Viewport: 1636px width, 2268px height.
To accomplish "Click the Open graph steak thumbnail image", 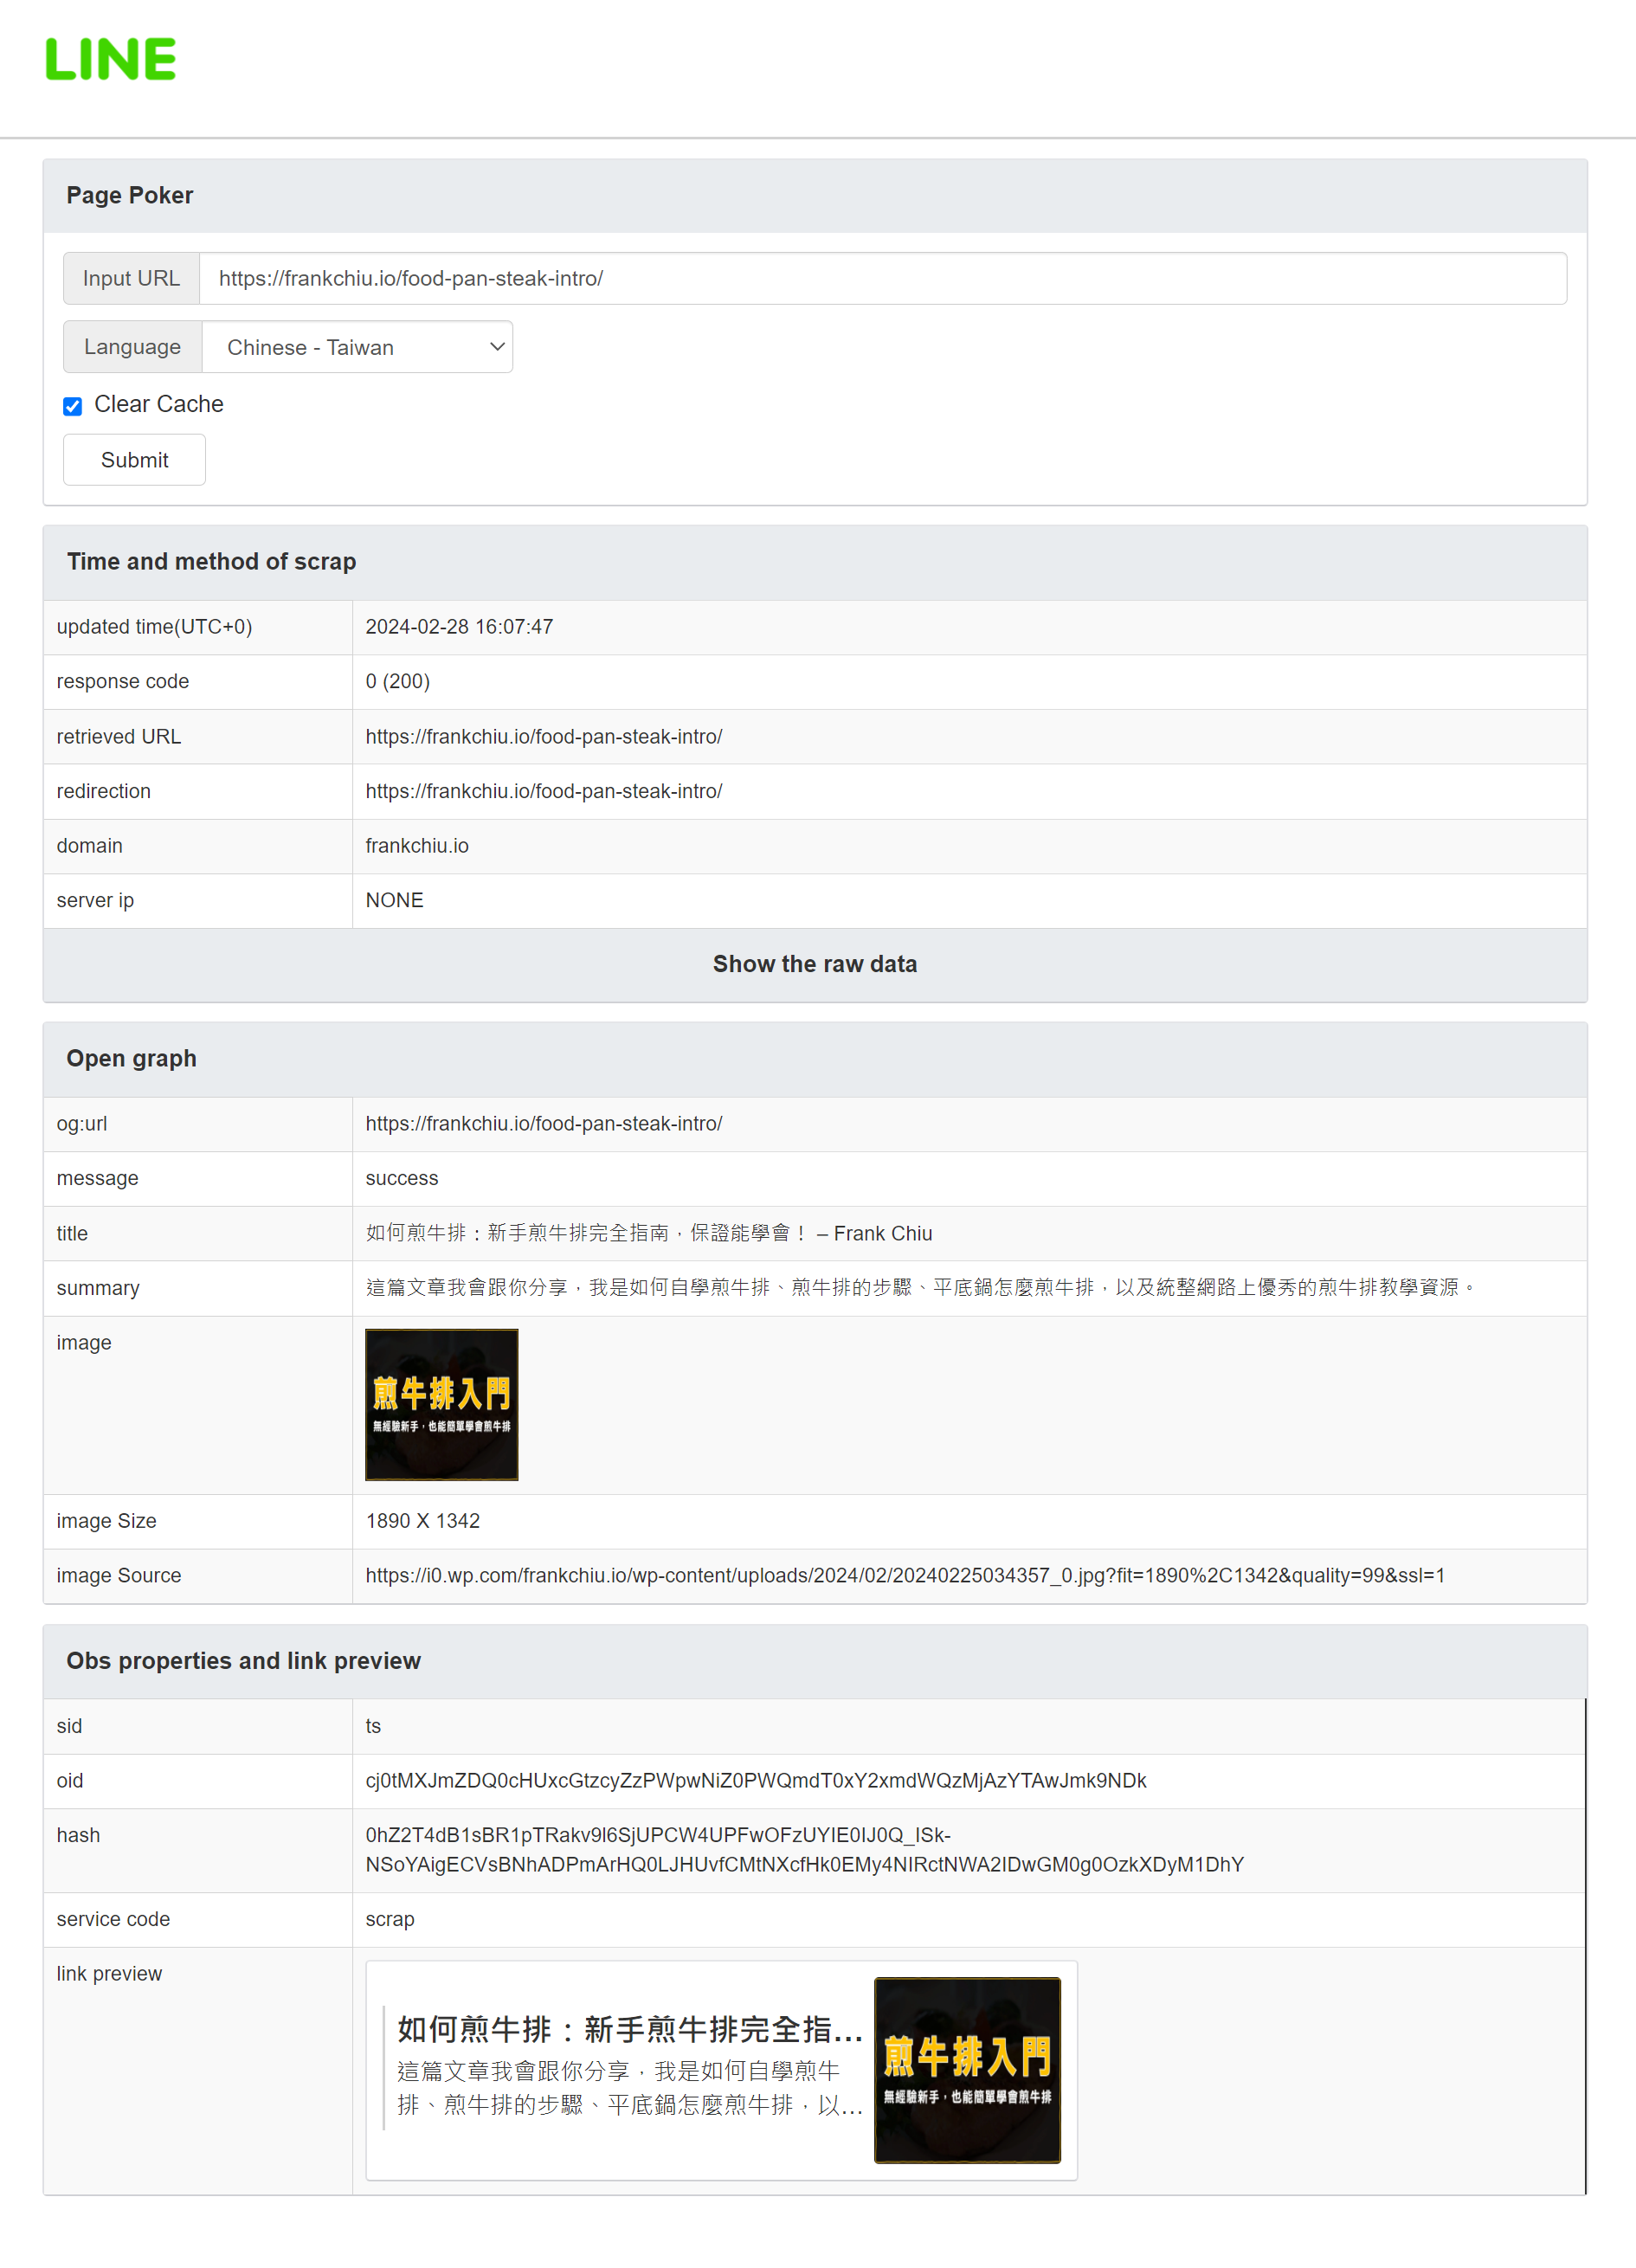I will point(441,1404).
